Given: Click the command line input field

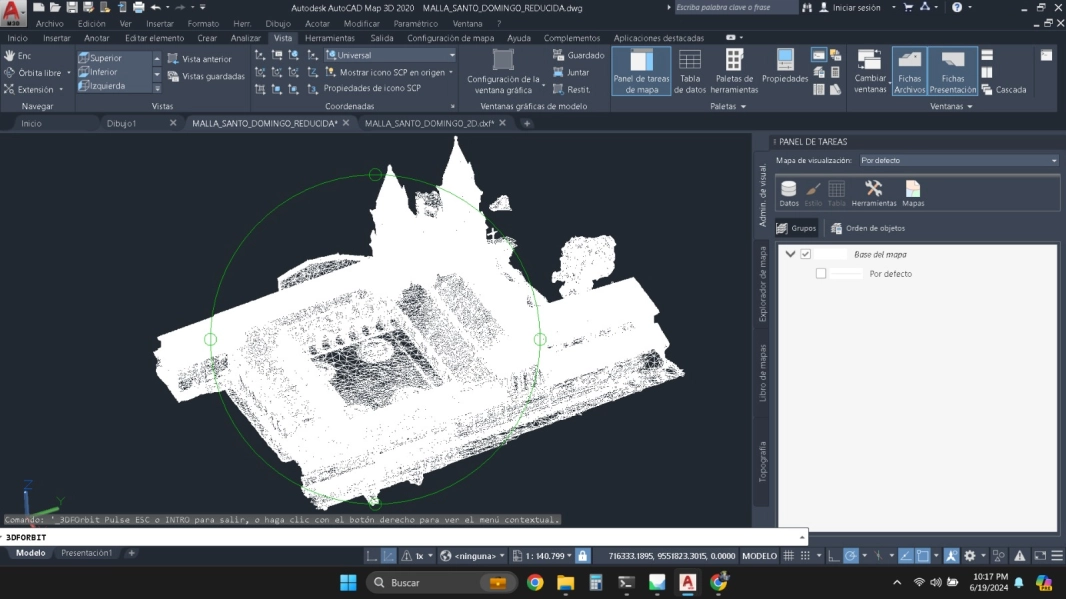Looking at the screenshot, I should pyautogui.click(x=400, y=537).
